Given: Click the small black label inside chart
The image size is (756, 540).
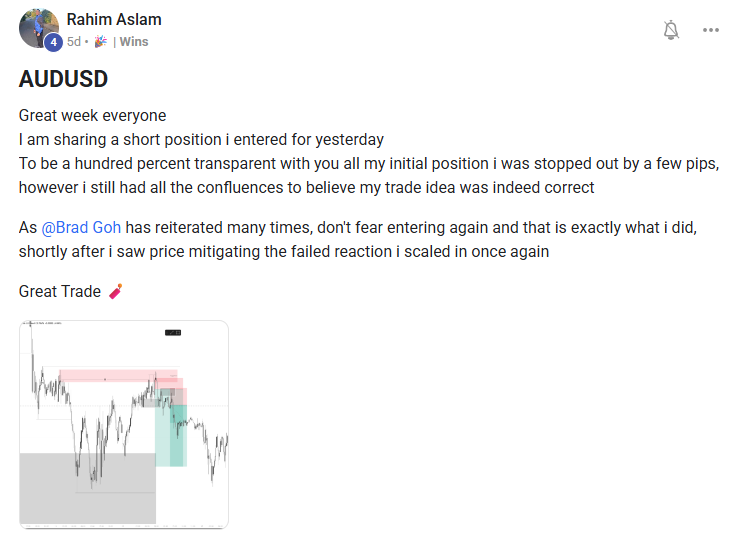Looking at the screenshot, I should click(173, 332).
